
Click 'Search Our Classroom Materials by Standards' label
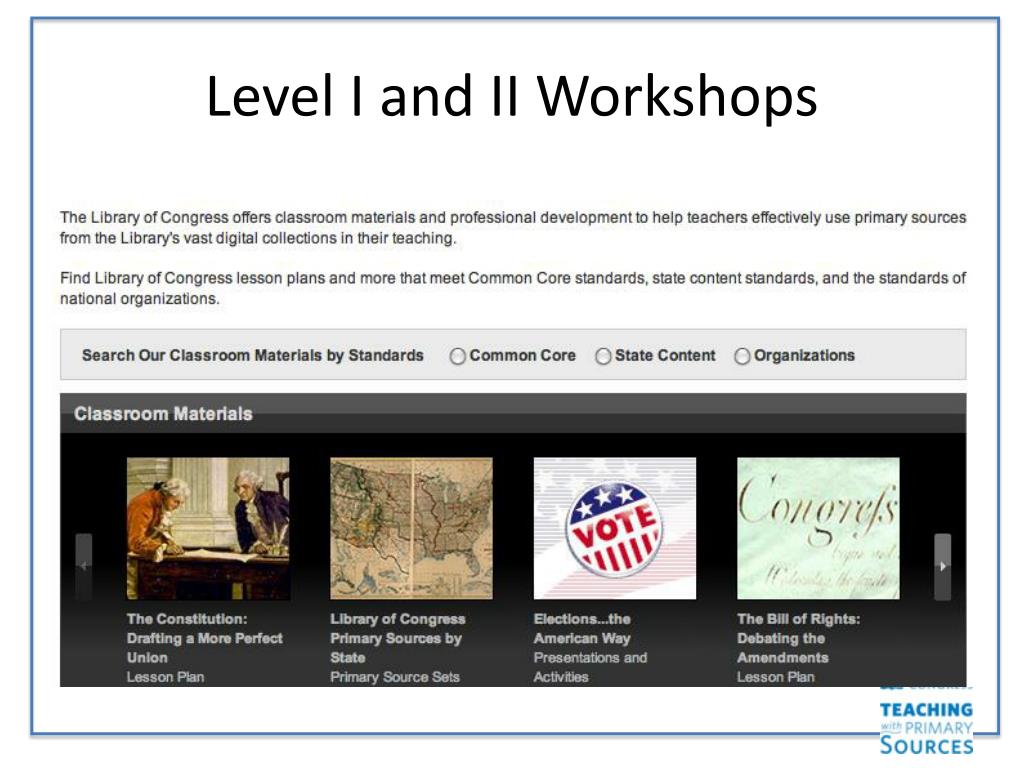click(x=253, y=355)
